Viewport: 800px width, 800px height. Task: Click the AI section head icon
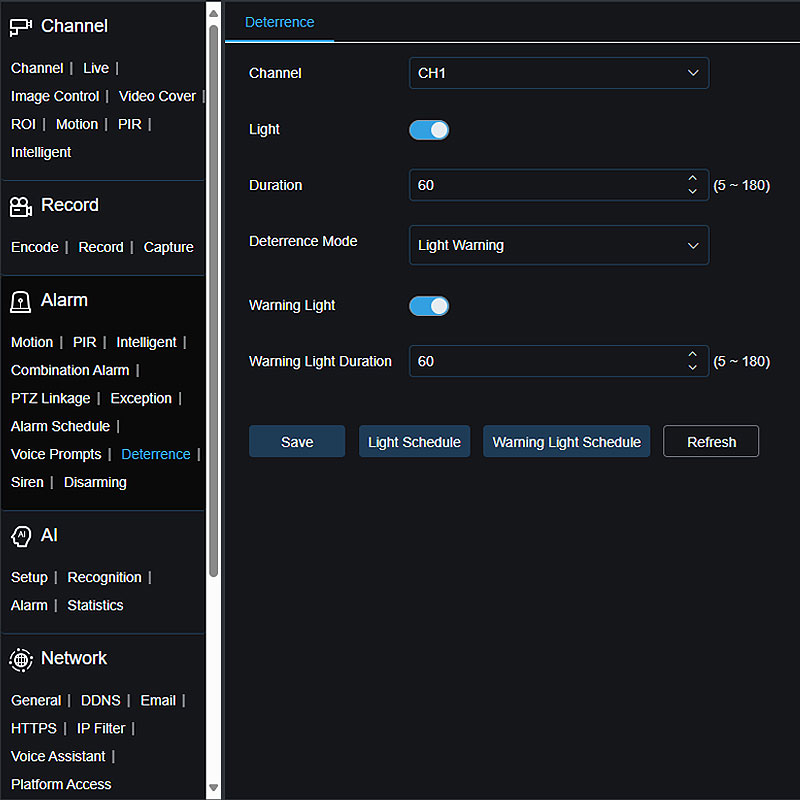pyautogui.click(x=21, y=536)
